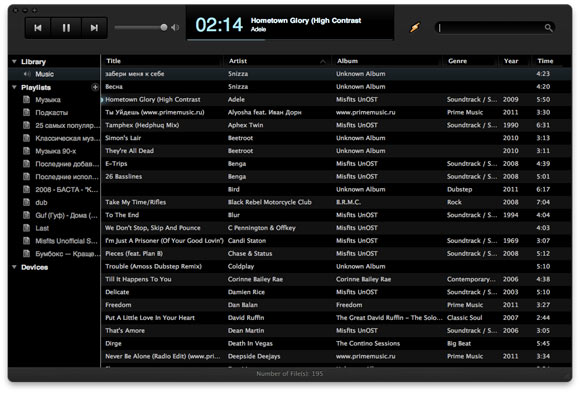Viewport: 580px width, 393px height.
Task: Click playlist icon next to Классическая муз
Action: pyautogui.click(x=26, y=138)
